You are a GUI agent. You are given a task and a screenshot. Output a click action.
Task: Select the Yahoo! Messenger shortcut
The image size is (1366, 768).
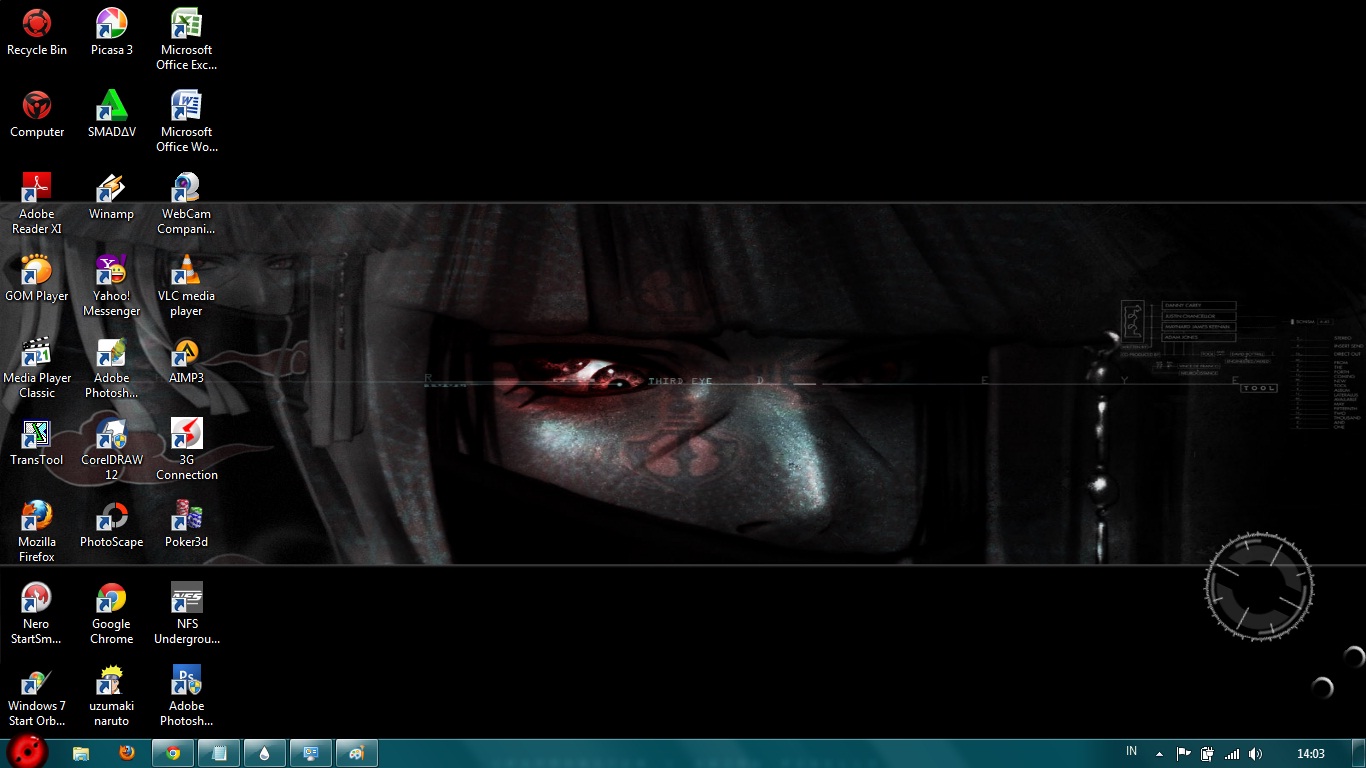(x=111, y=286)
